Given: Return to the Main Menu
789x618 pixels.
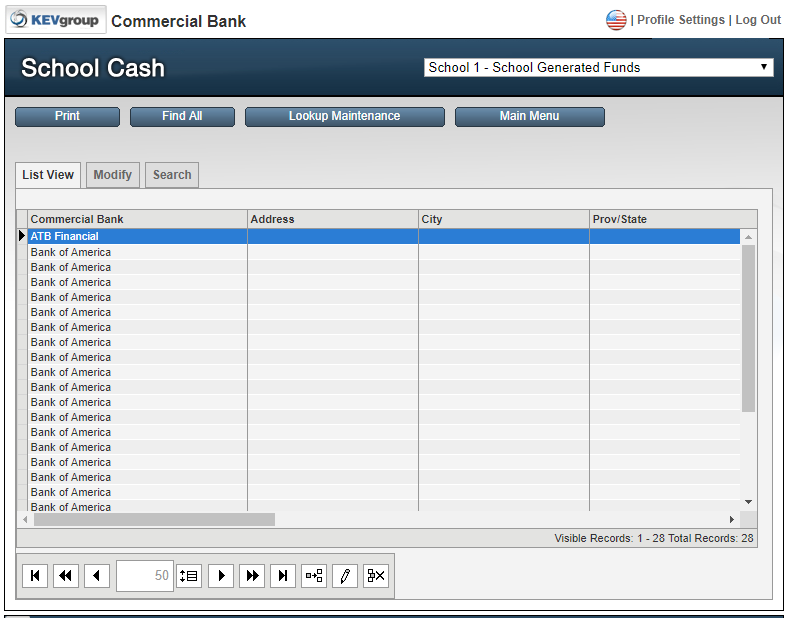Looking at the screenshot, I should (529, 116).
